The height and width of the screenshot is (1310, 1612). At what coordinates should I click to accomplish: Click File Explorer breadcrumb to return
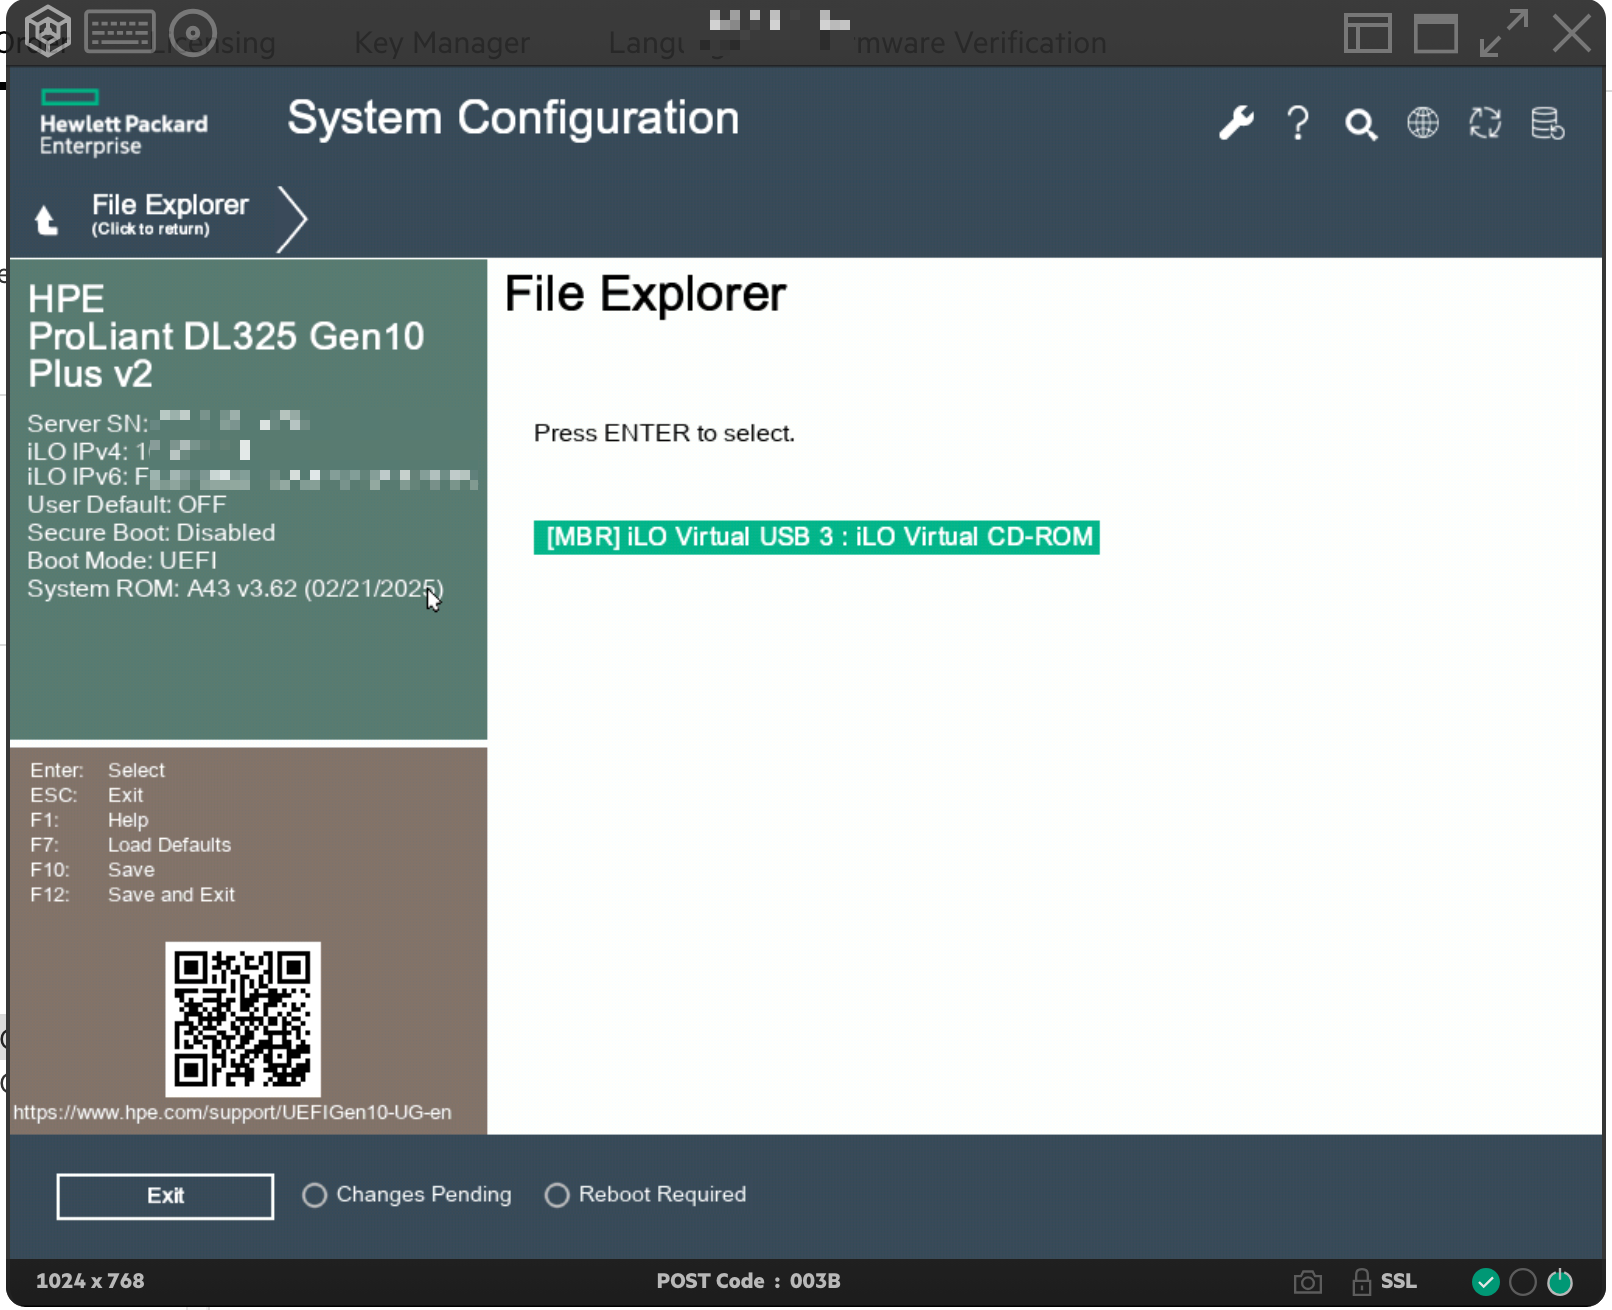point(170,214)
